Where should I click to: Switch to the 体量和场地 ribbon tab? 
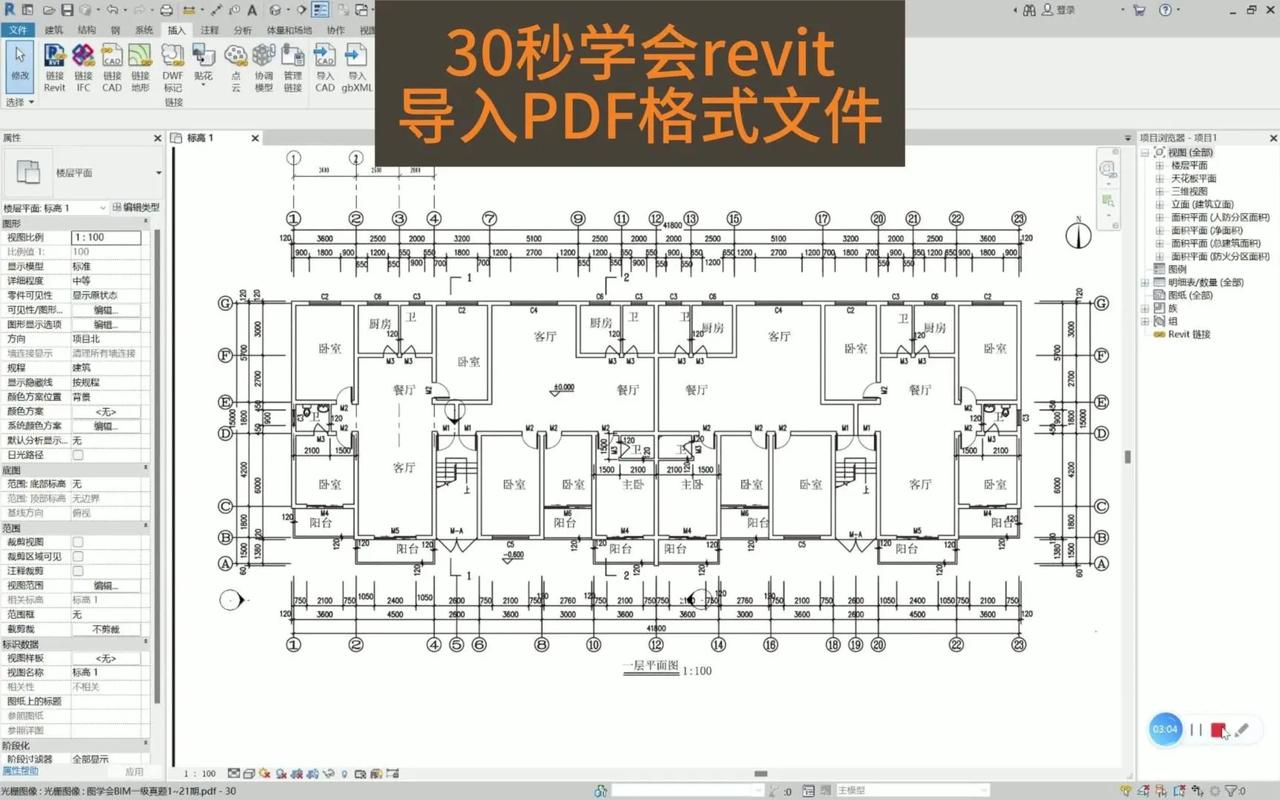(x=289, y=30)
